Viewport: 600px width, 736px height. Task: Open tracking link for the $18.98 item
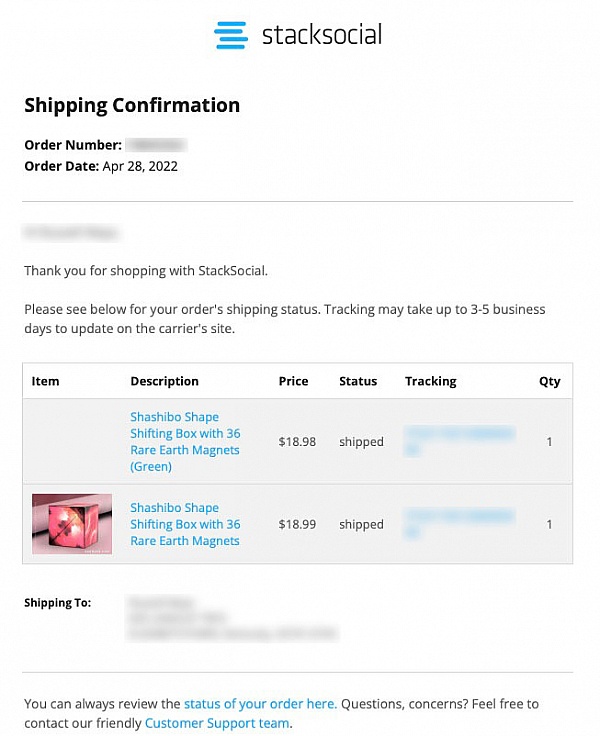pyautogui.click(x=459, y=441)
